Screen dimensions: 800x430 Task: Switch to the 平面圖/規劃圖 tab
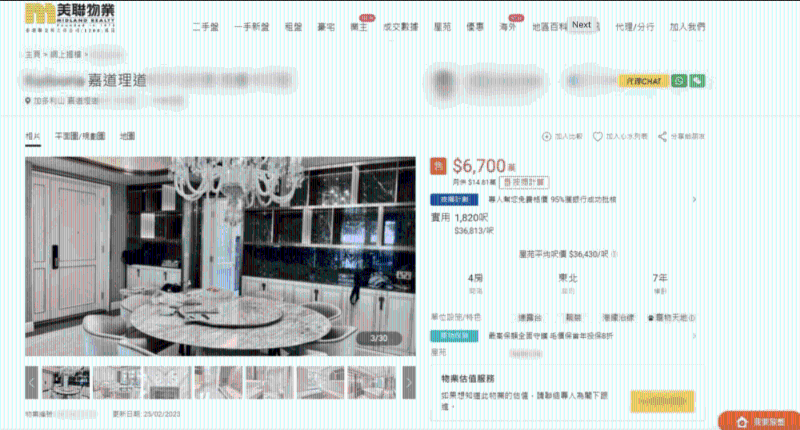pyautogui.click(x=76, y=135)
